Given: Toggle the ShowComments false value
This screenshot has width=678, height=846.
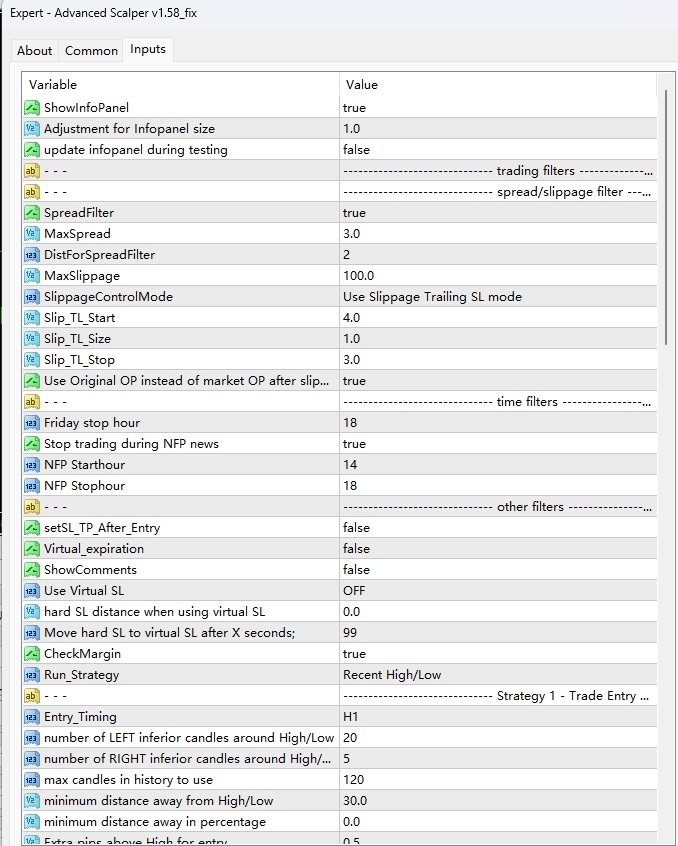Looking at the screenshot, I should pyautogui.click(x=356, y=569).
